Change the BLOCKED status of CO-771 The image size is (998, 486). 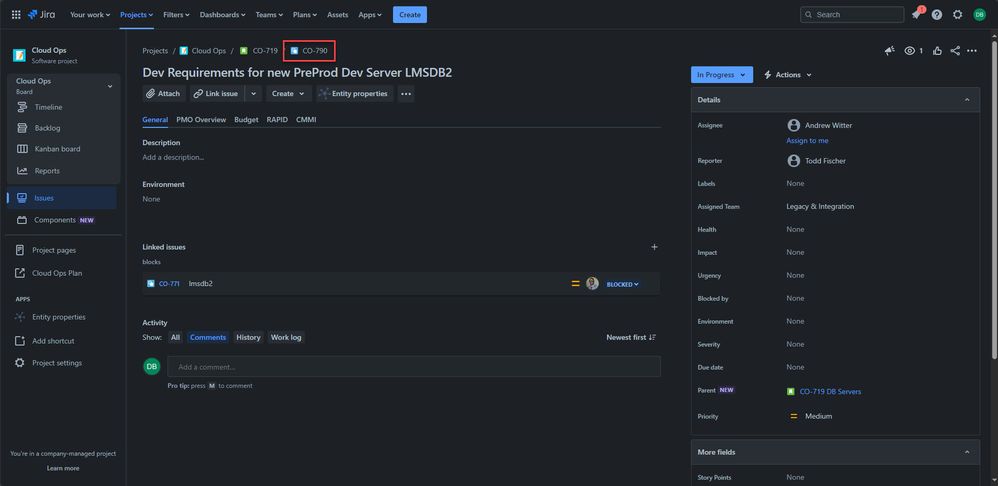pyautogui.click(x=622, y=284)
